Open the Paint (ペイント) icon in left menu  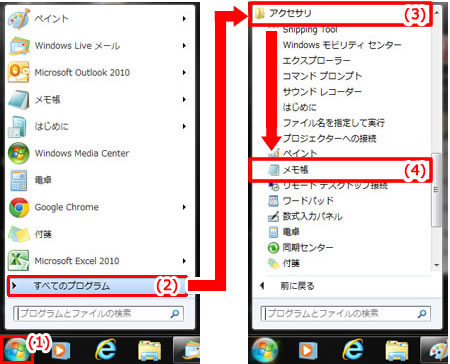coord(18,19)
